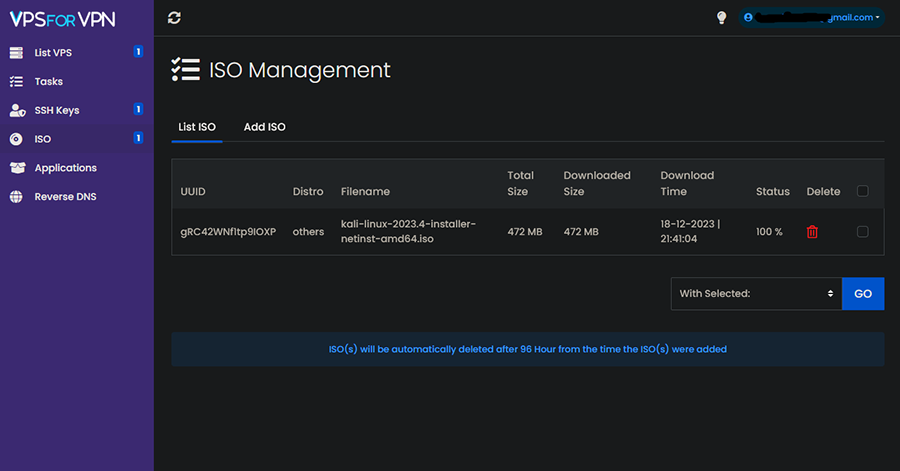Click the ISO disc icon in sidebar
This screenshot has width=900, height=471.
[16, 139]
